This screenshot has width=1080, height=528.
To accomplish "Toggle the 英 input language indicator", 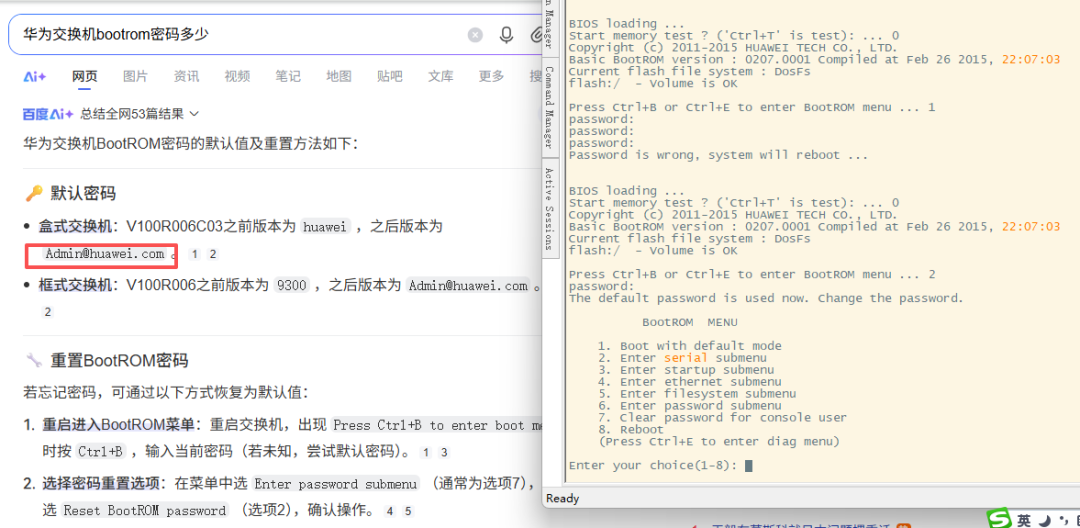I will 1024,520.
